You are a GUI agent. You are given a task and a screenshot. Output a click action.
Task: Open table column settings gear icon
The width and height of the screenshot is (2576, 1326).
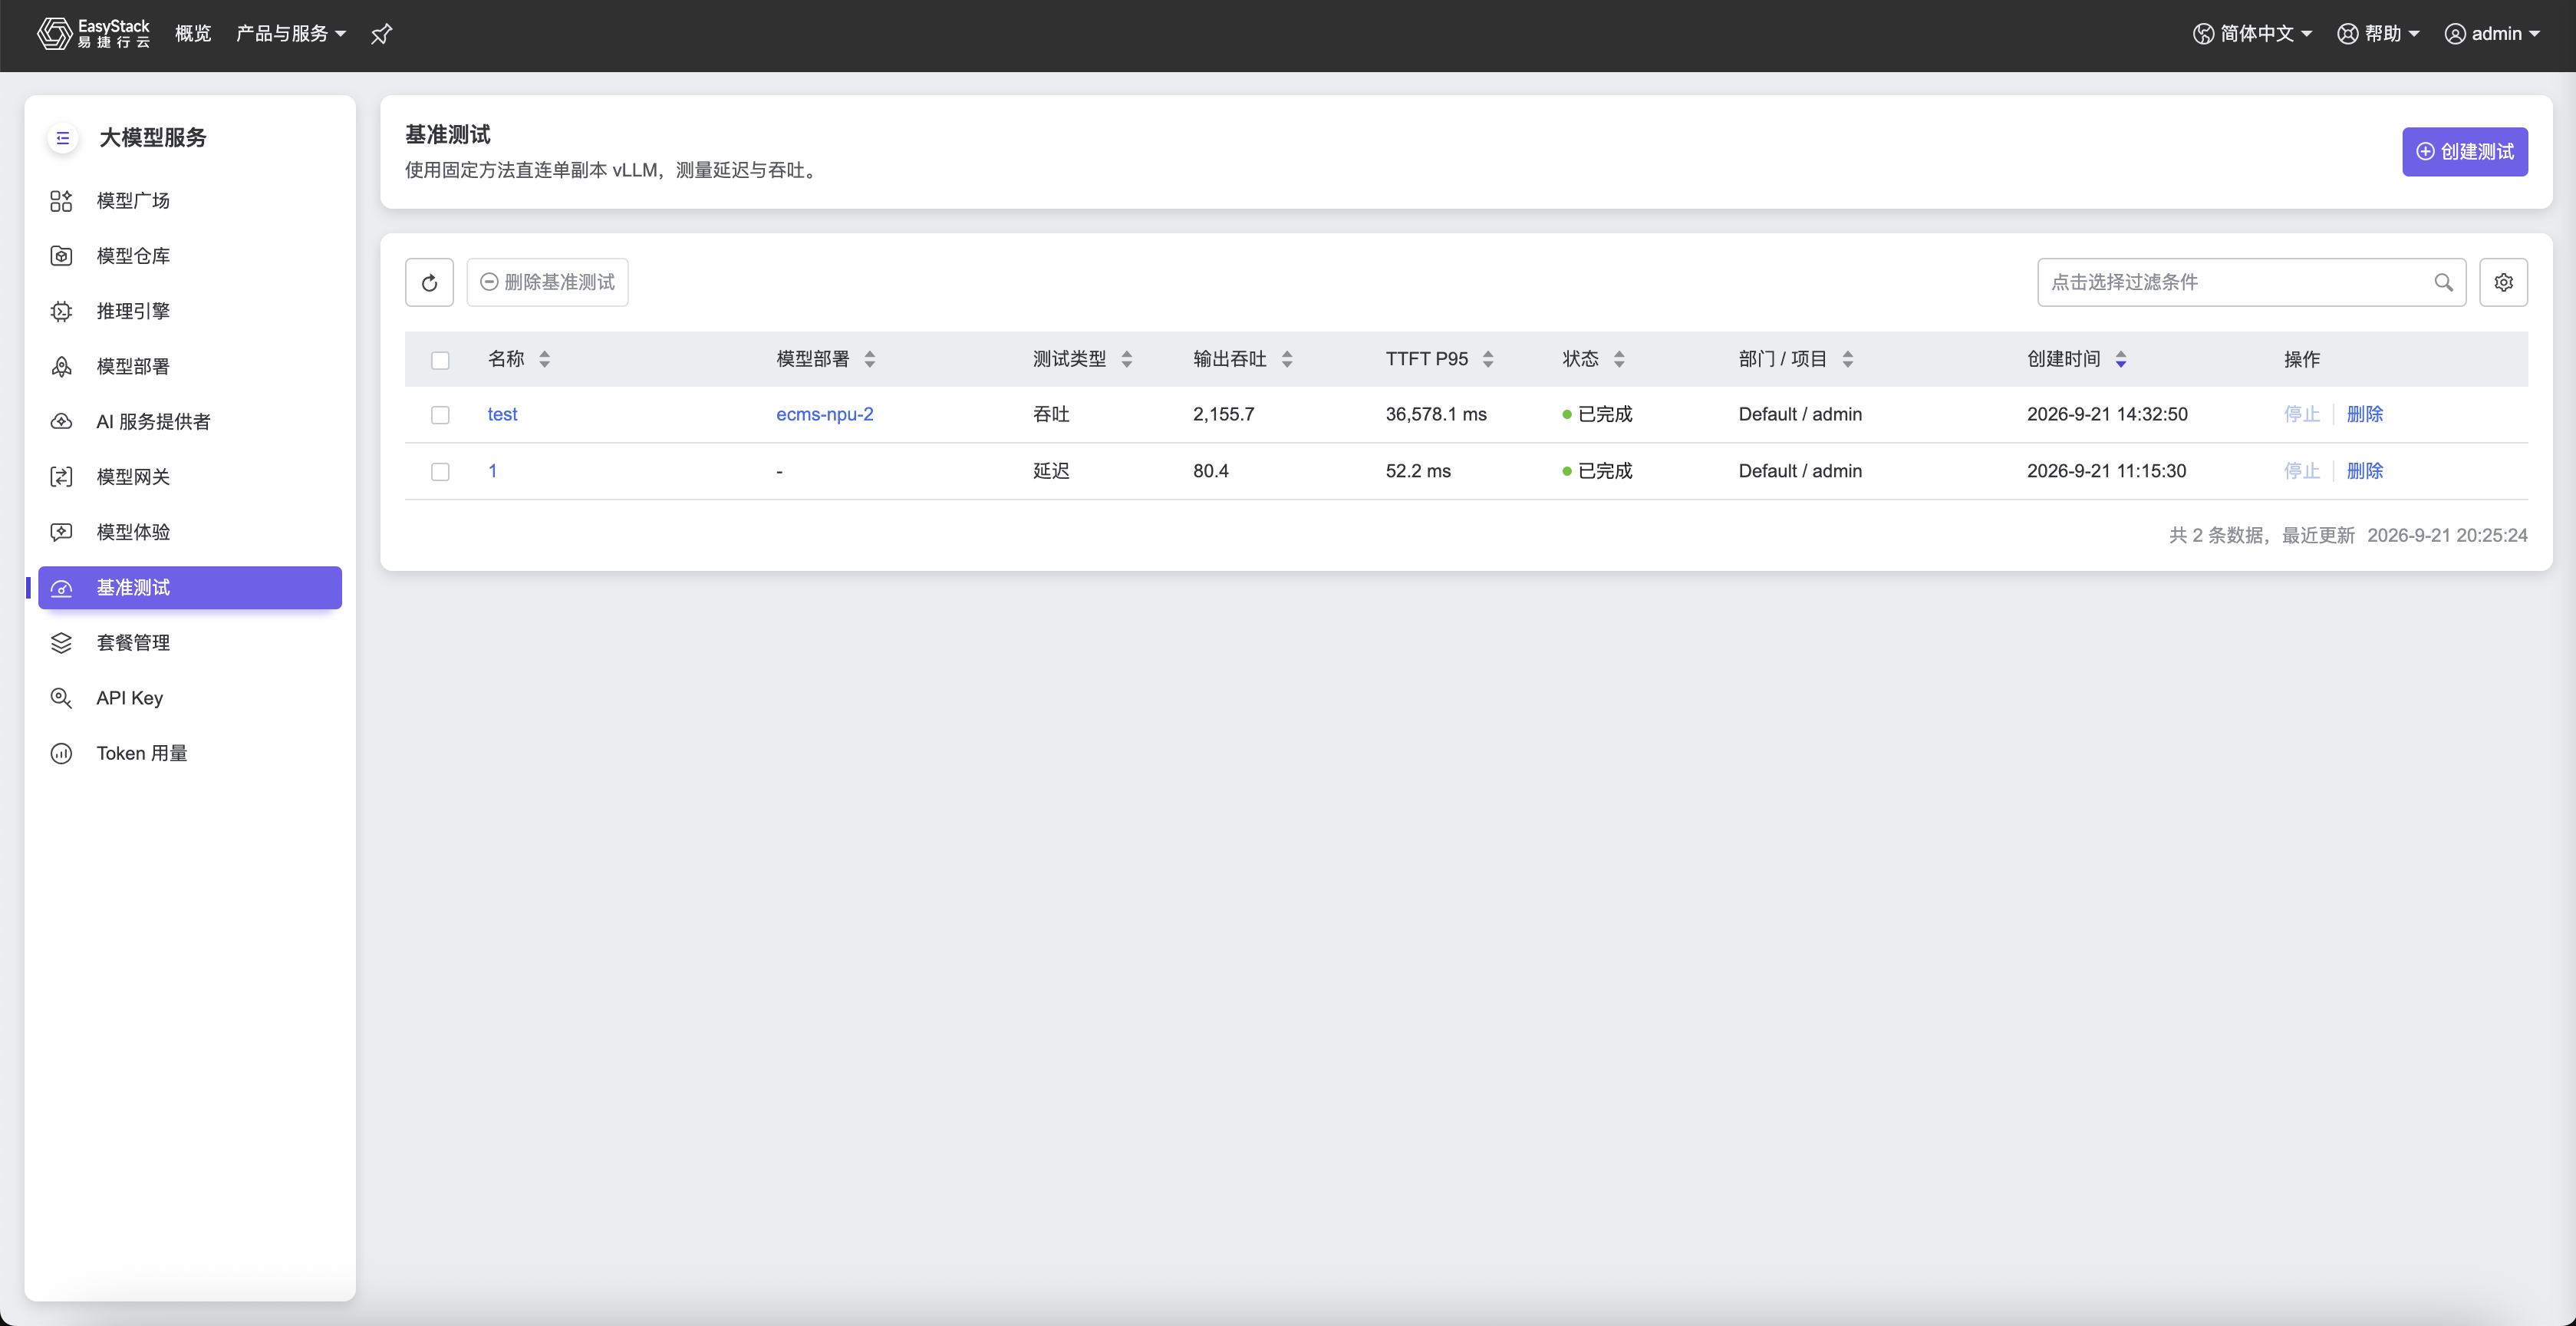coord(2503,283)
